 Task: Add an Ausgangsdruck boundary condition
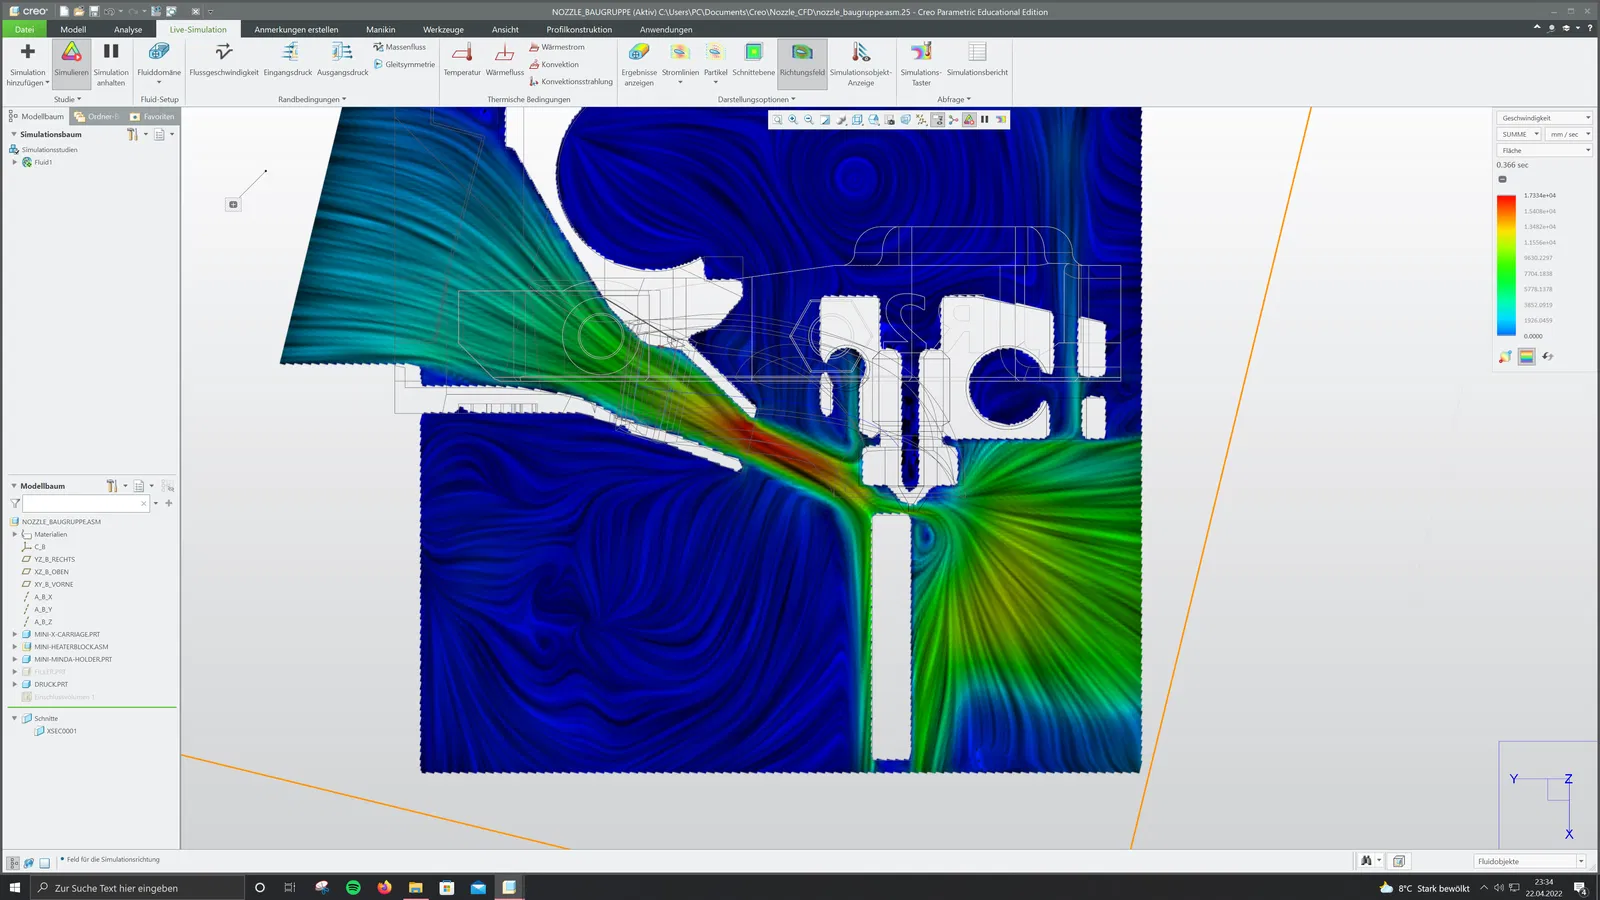point(343,60)
